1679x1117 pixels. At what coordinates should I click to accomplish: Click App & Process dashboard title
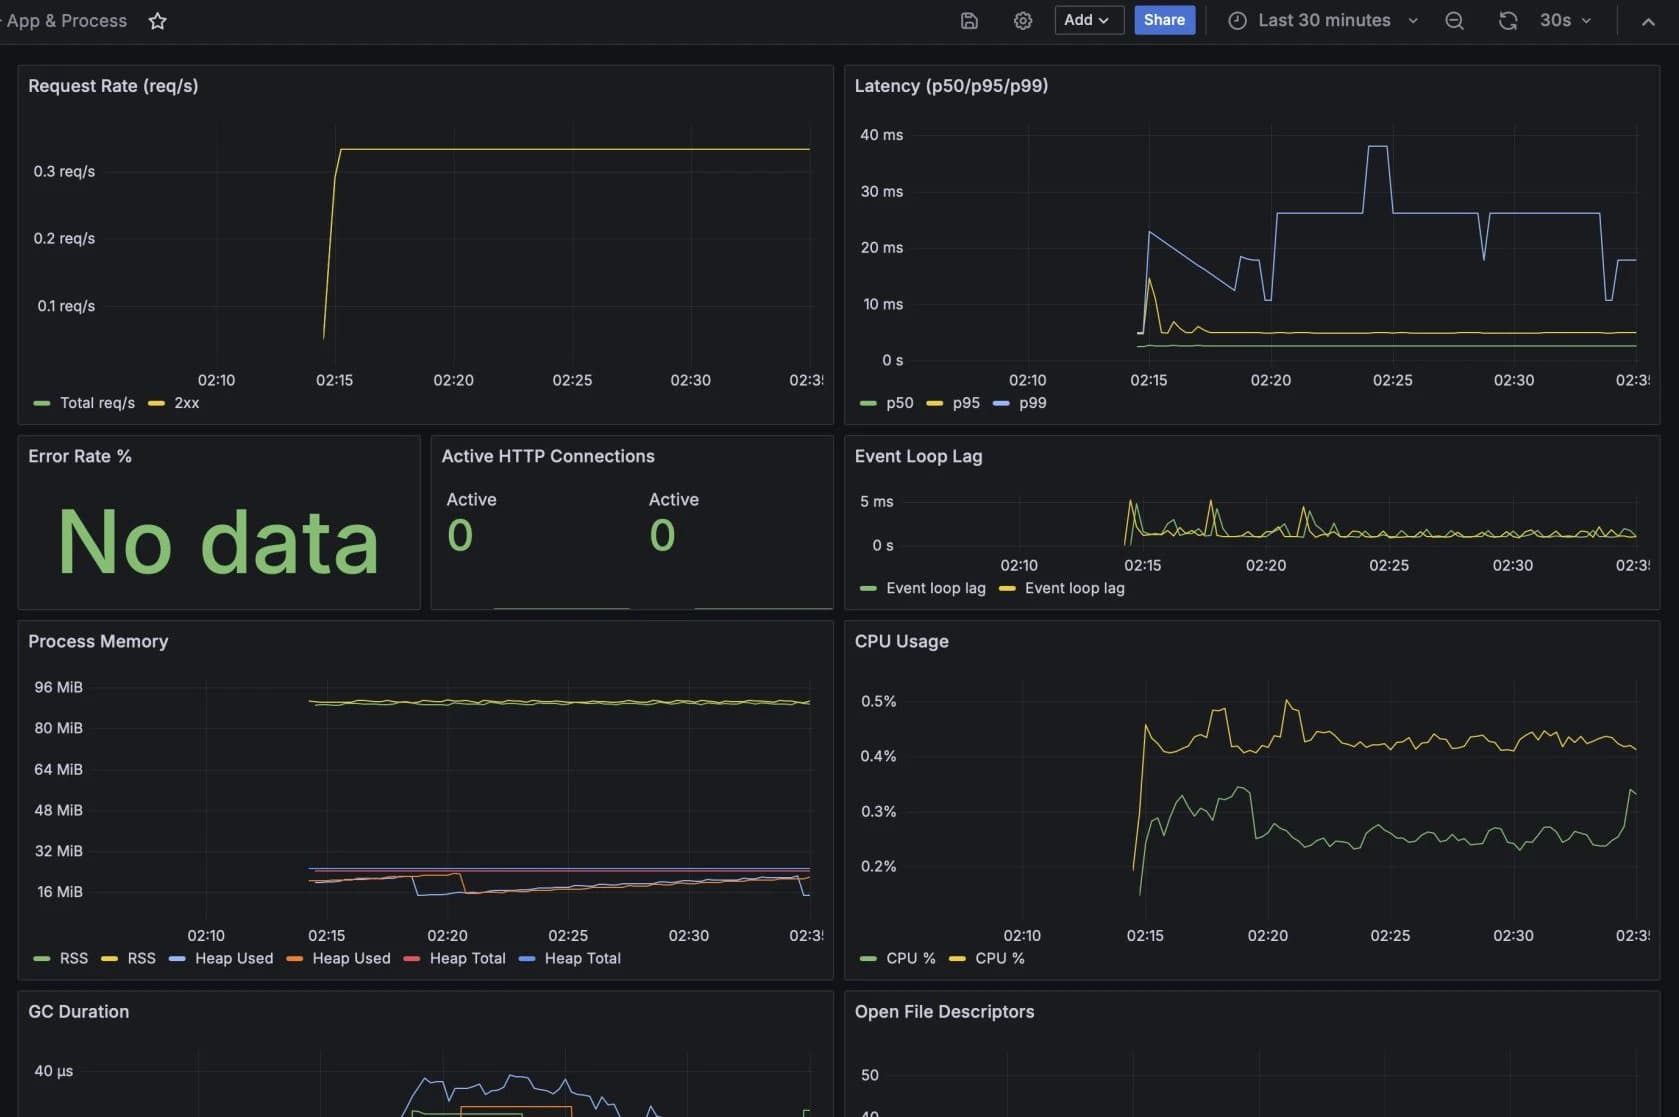pyautogui.click(x=66, y=20)
